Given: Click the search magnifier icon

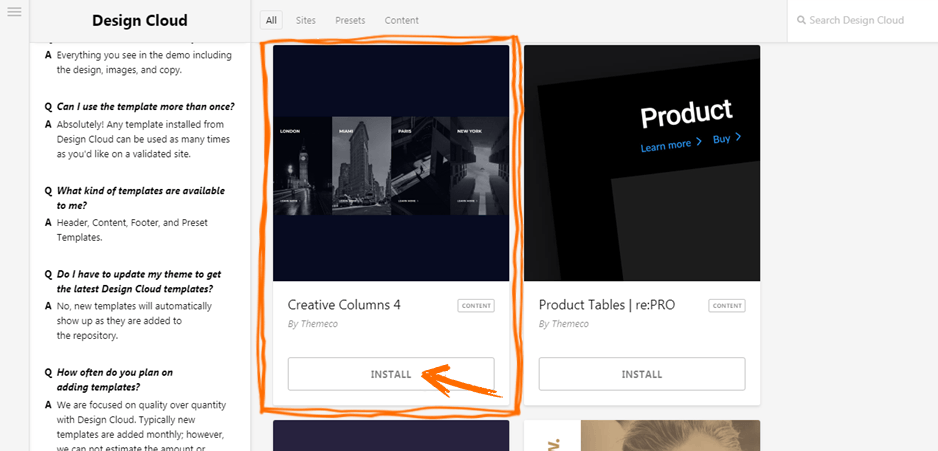Looking at the screenshot, I should (x=801, y=20).
